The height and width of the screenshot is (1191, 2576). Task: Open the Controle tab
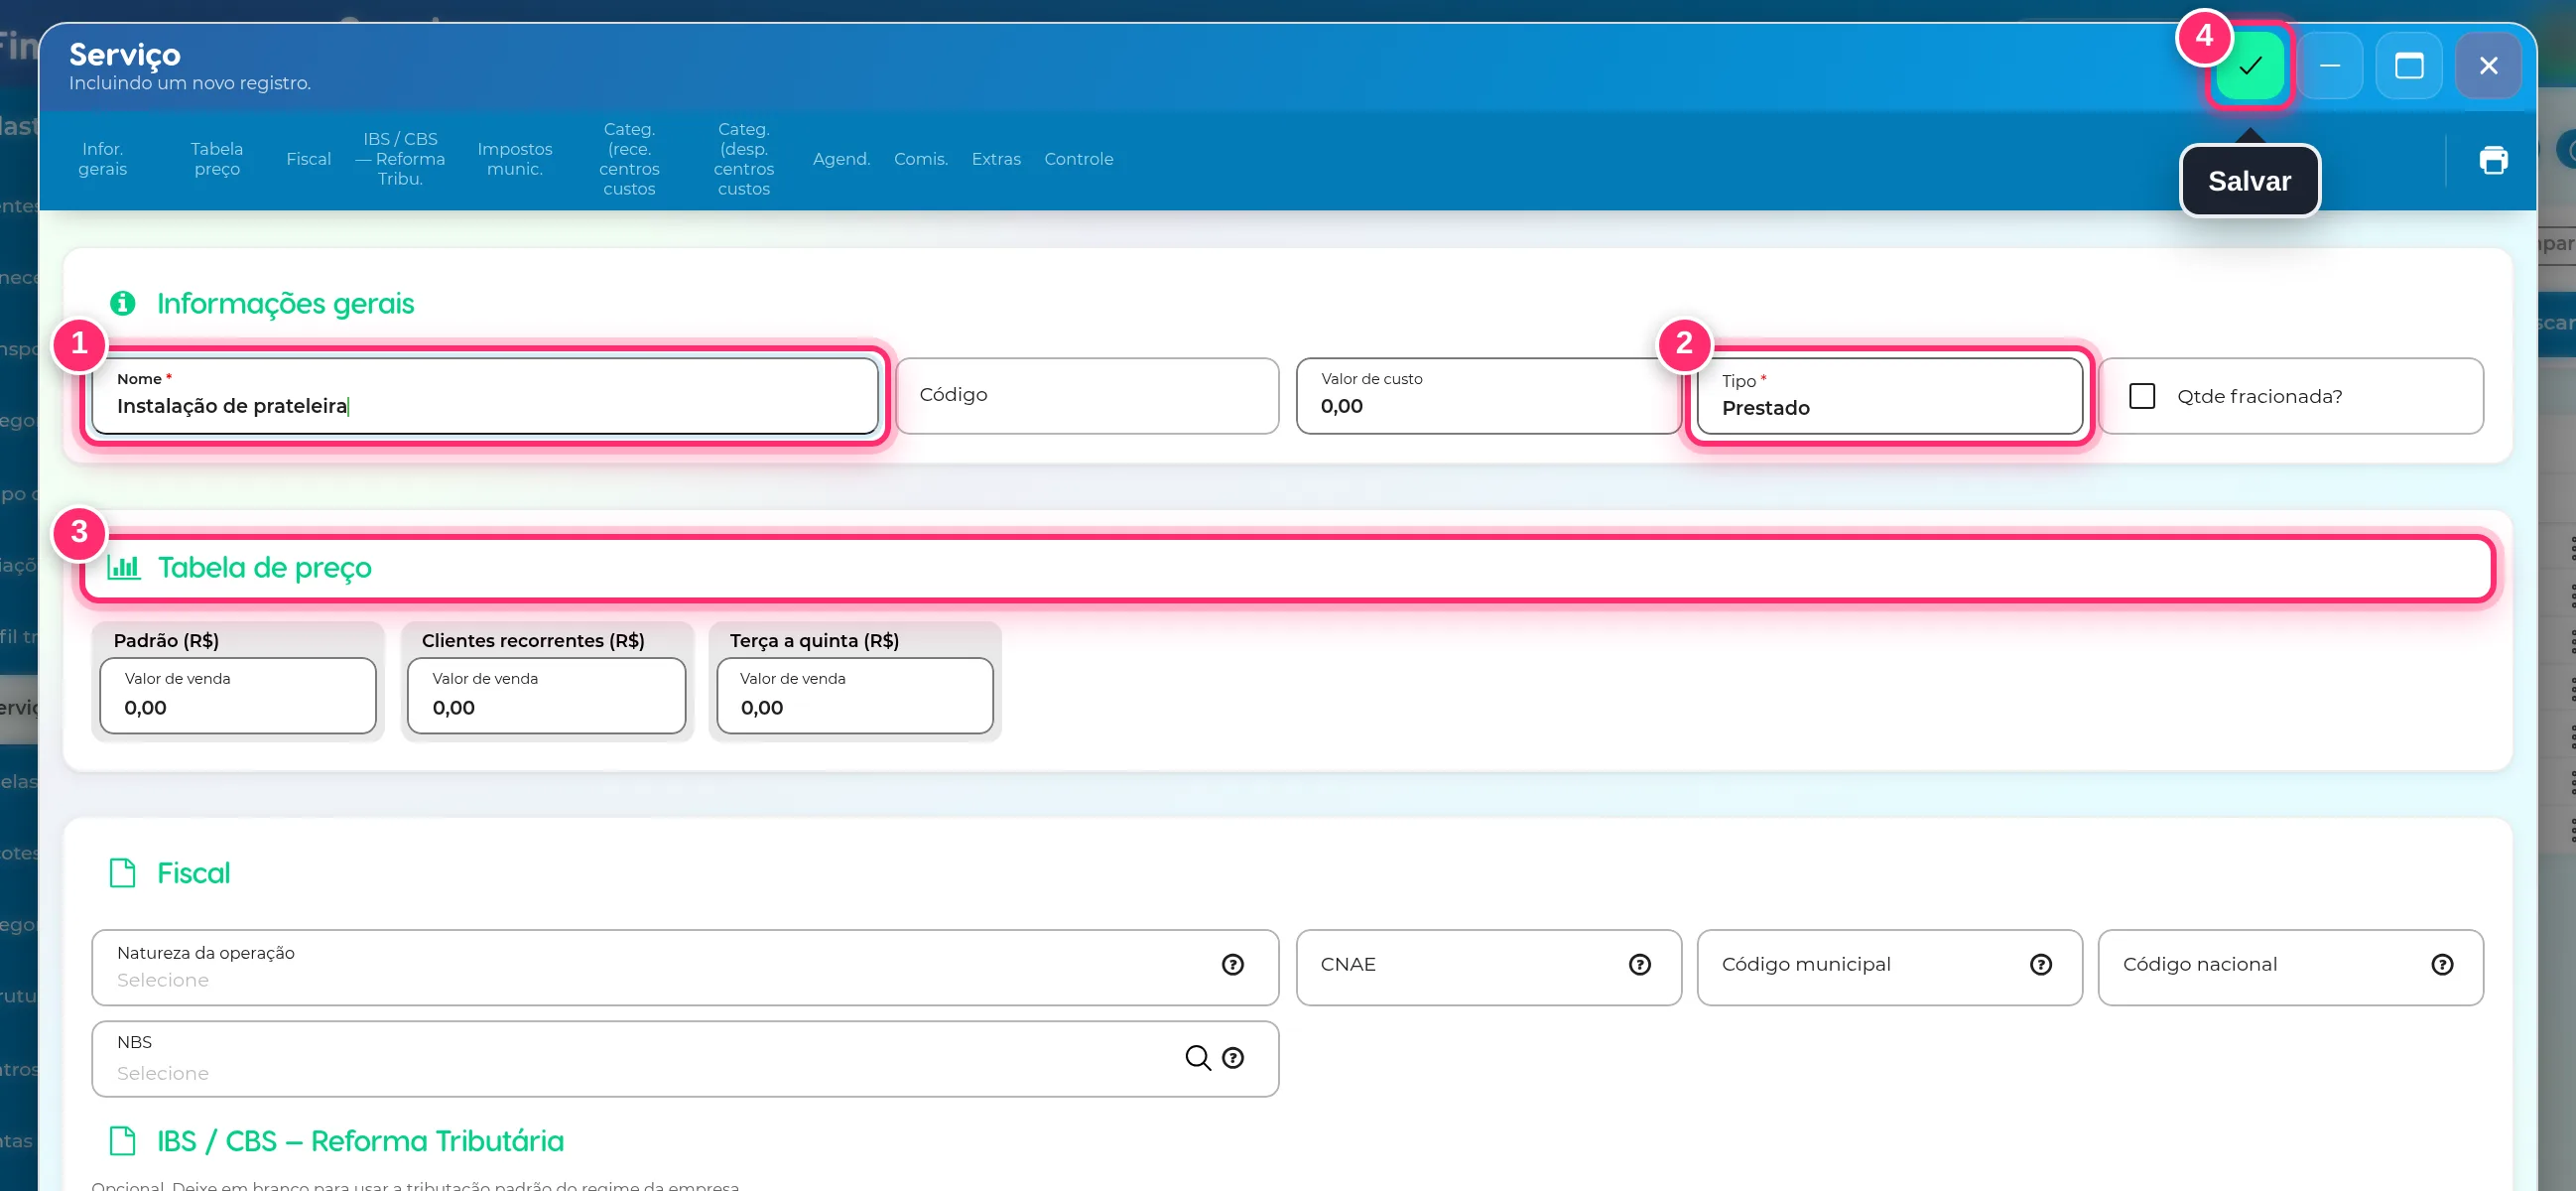point(1078,159)
